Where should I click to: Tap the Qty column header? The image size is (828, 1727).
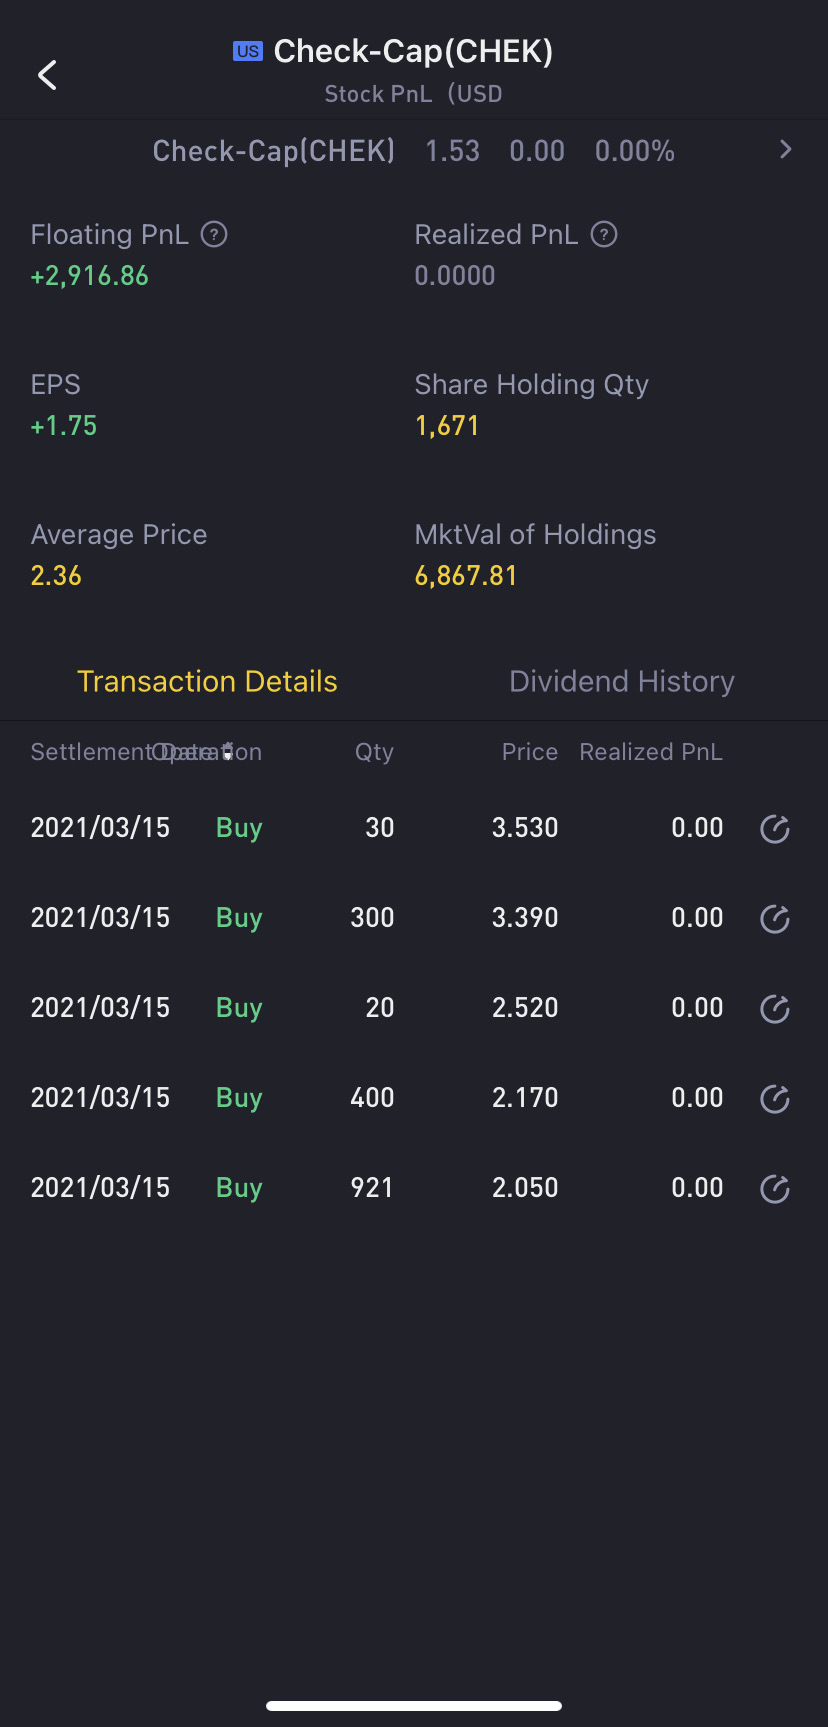[x=374, y=752]
